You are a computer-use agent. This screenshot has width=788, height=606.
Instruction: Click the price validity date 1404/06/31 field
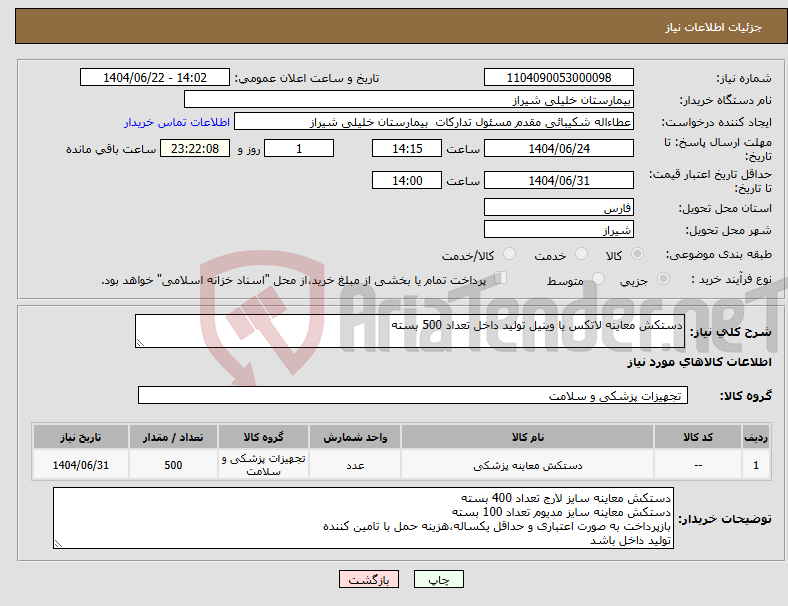[558, 180]
